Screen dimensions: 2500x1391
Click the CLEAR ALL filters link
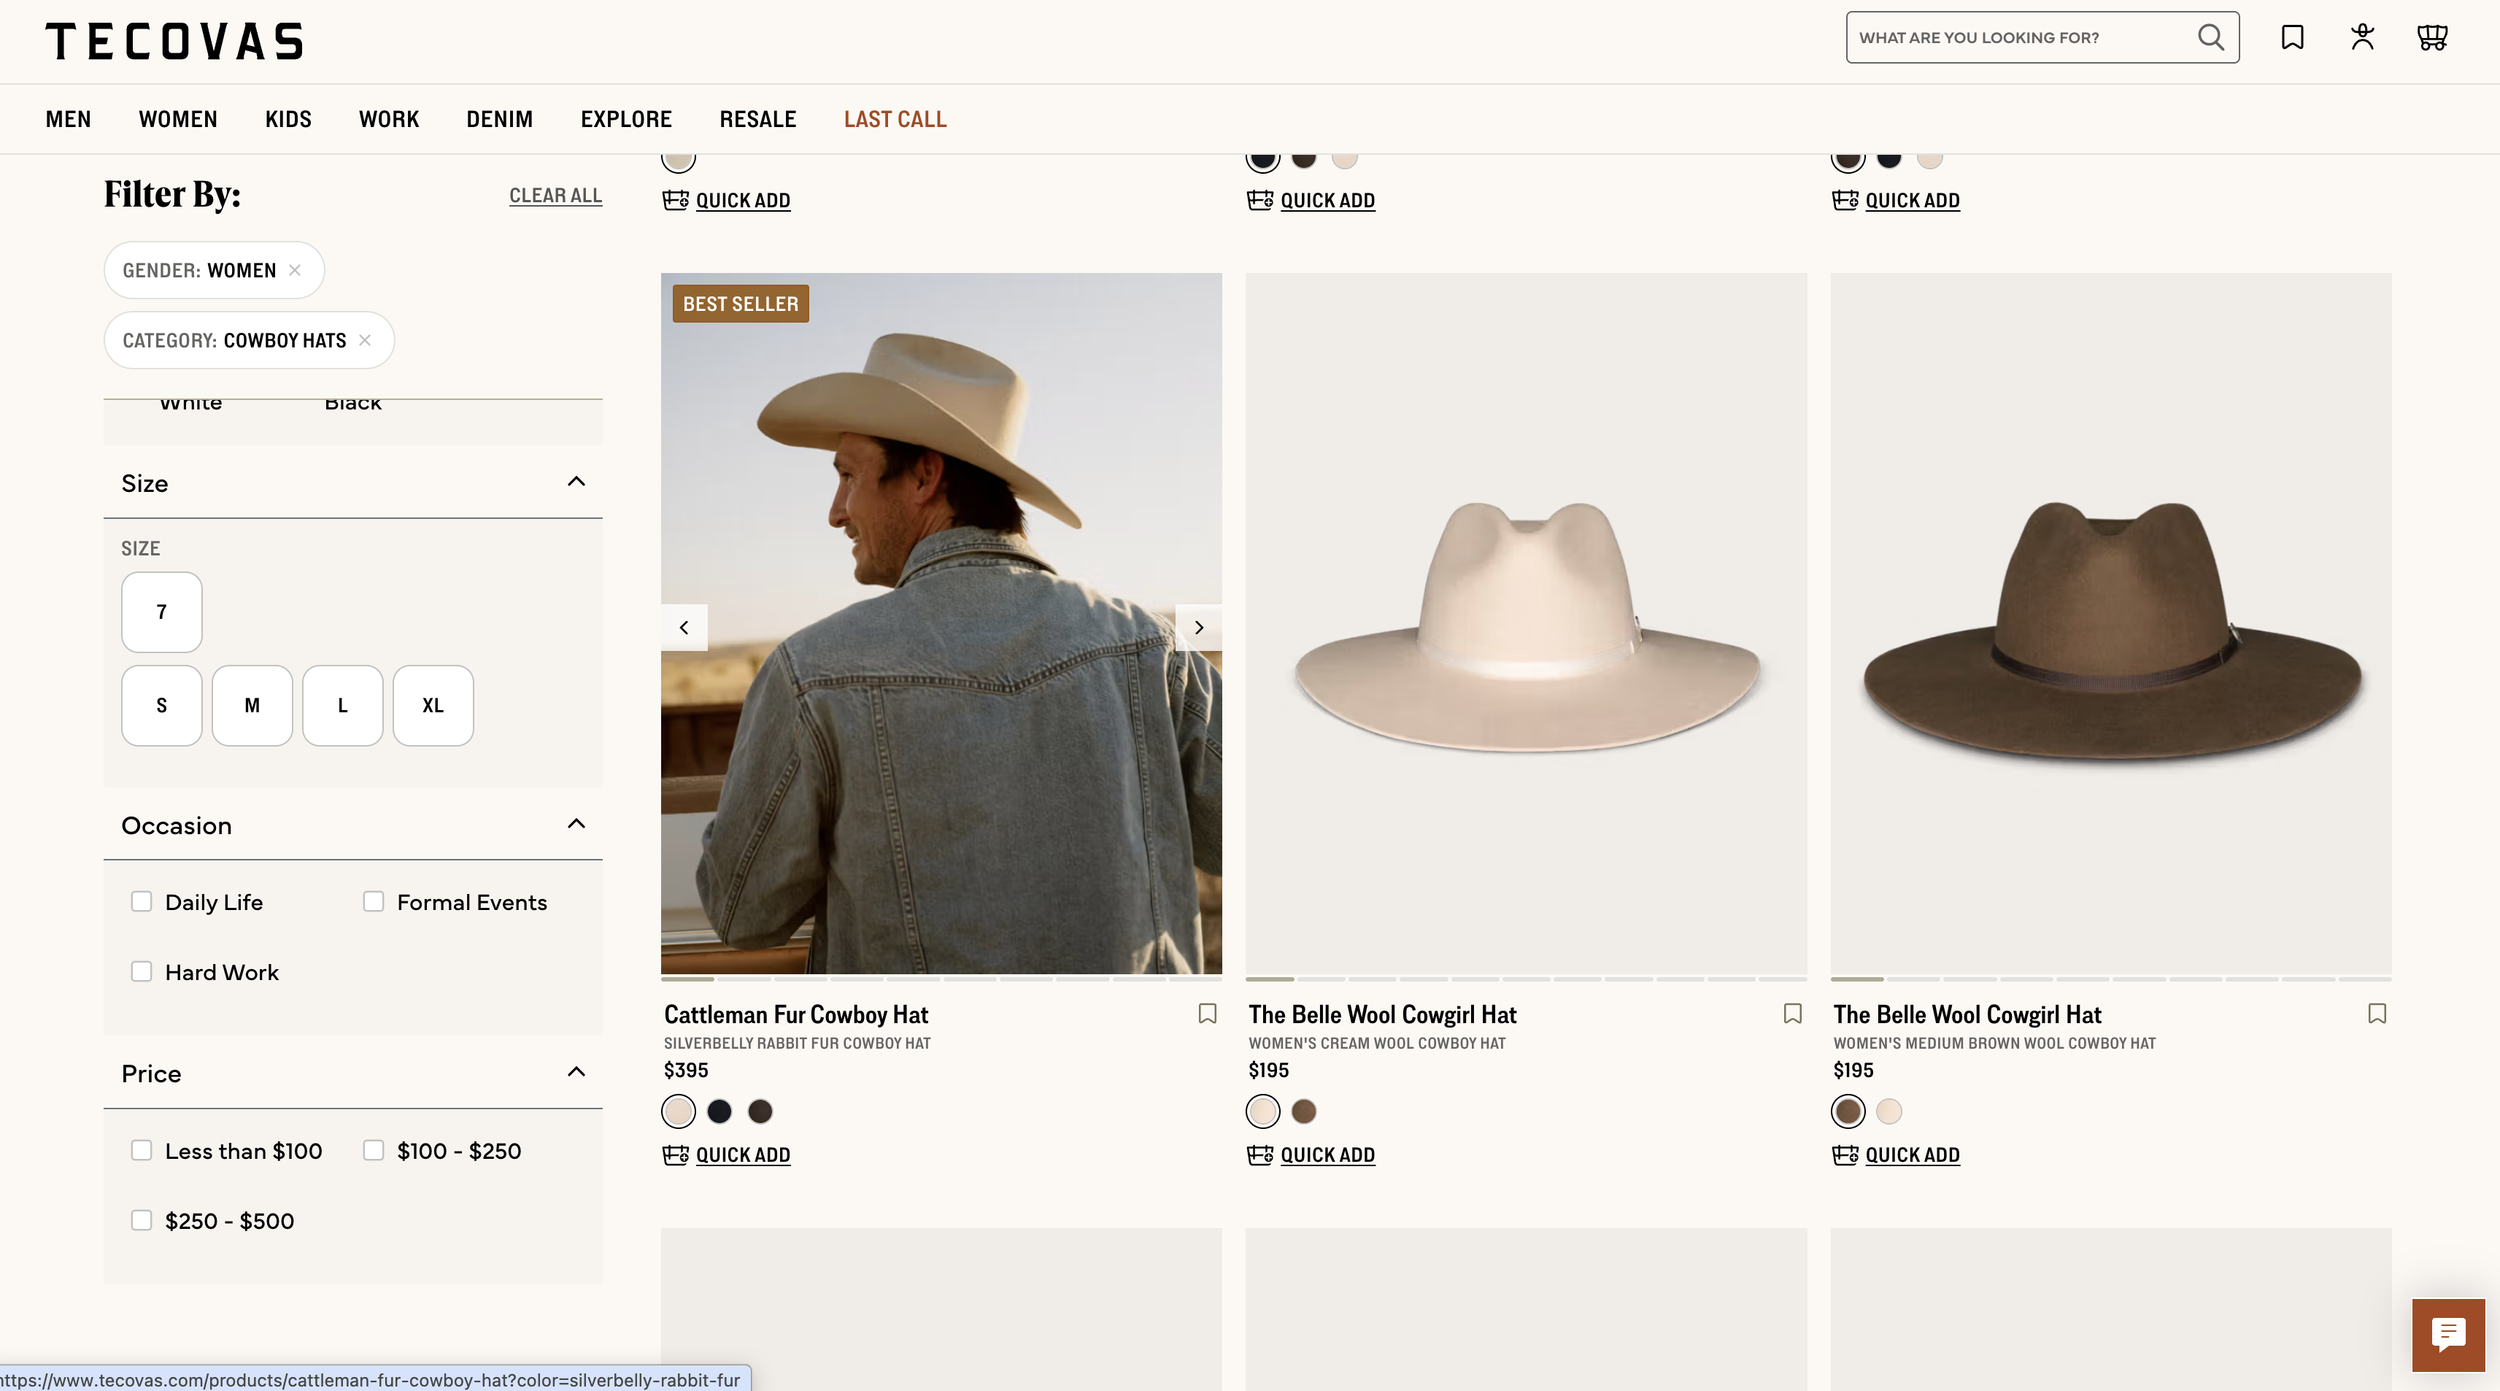tap(555, 195)
